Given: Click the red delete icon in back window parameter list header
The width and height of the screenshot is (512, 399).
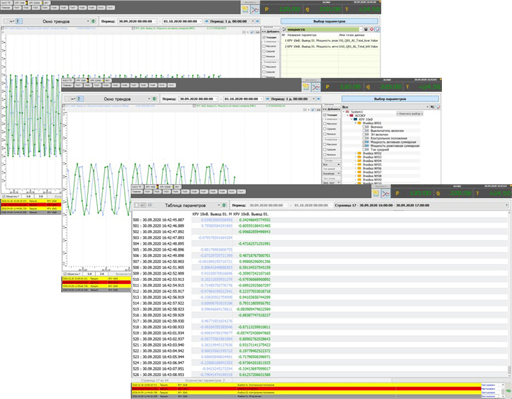Looking at the screenshot, I should [372, 29].
